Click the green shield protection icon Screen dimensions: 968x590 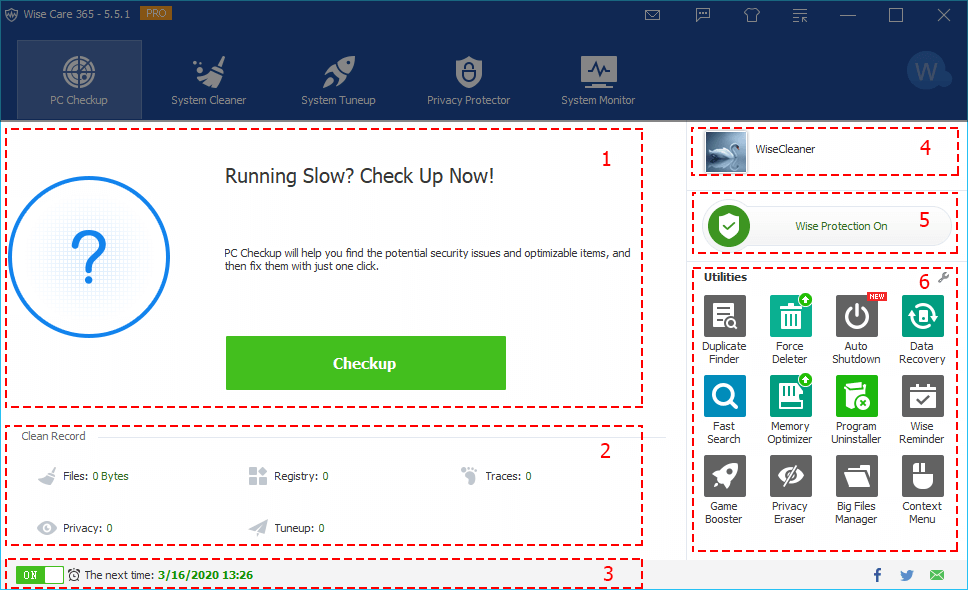tap(729, 226)
